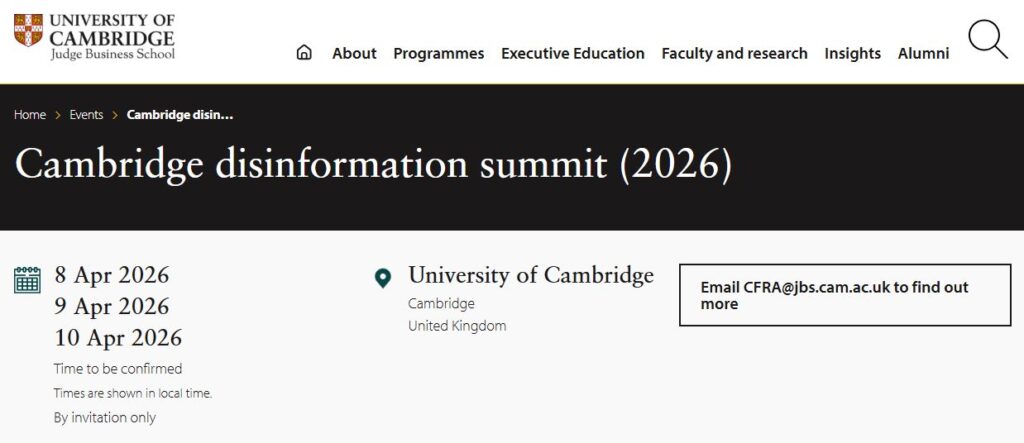Follow the Home breadcrumb link

[30, 115]
